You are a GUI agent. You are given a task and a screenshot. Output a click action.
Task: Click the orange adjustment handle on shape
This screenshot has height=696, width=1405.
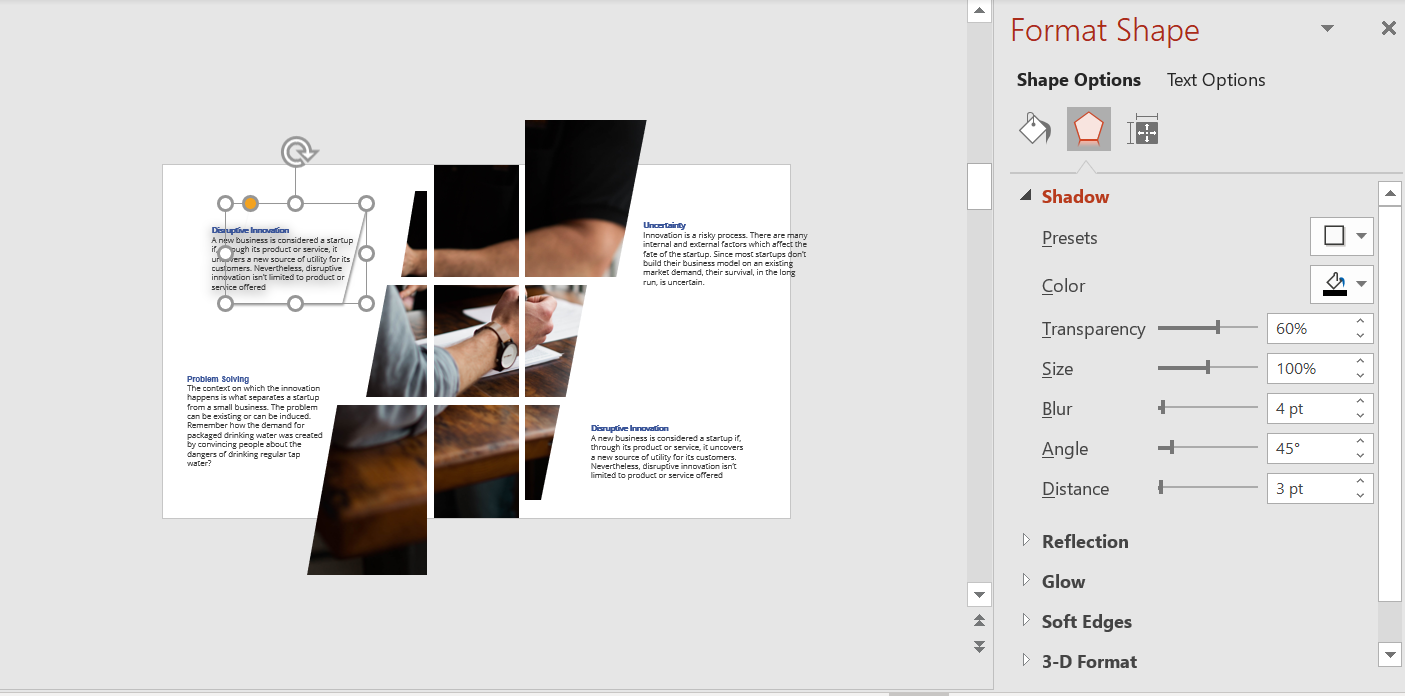click(251, 204)
